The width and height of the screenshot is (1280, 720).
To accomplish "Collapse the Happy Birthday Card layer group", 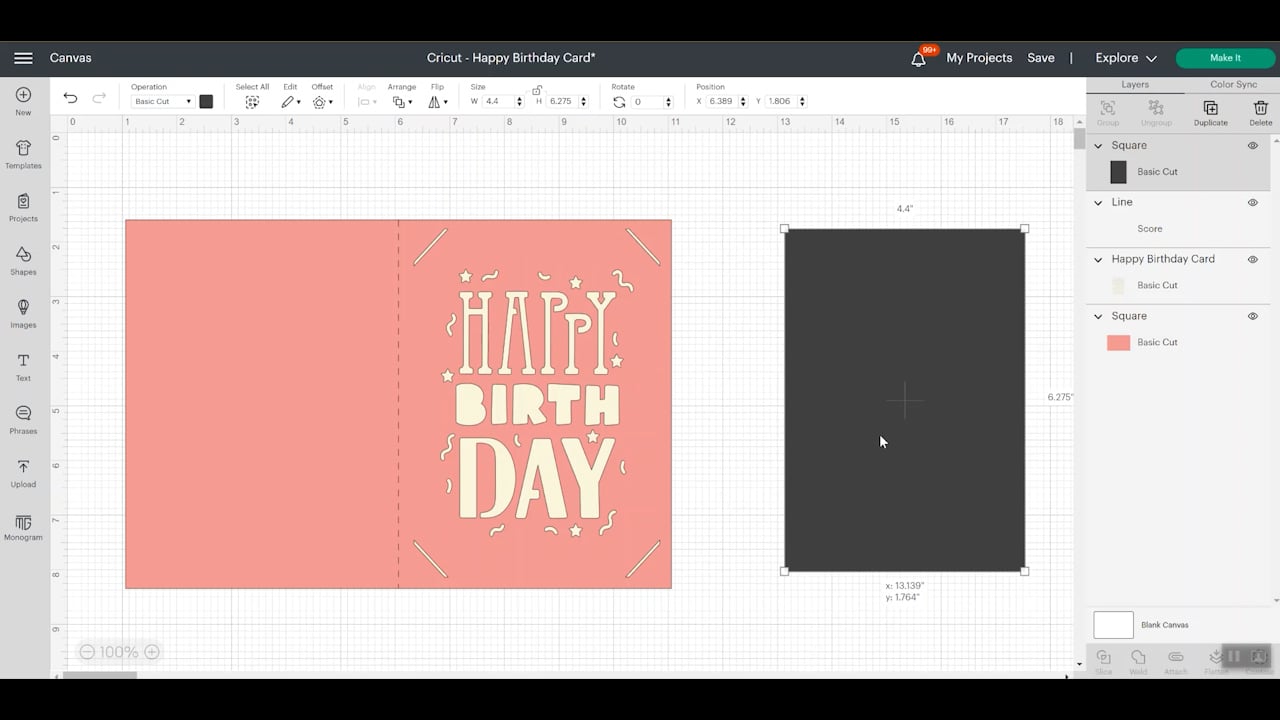I will pos(1098,260).
